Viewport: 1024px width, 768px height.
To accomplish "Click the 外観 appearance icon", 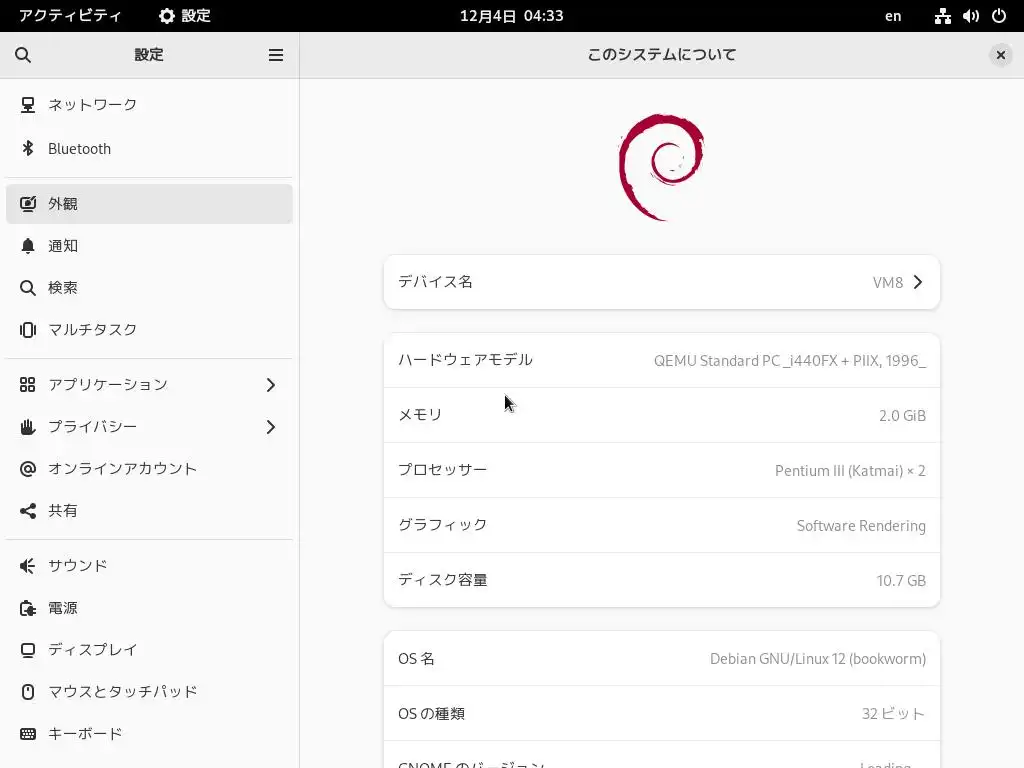I will tap(27, 204).
